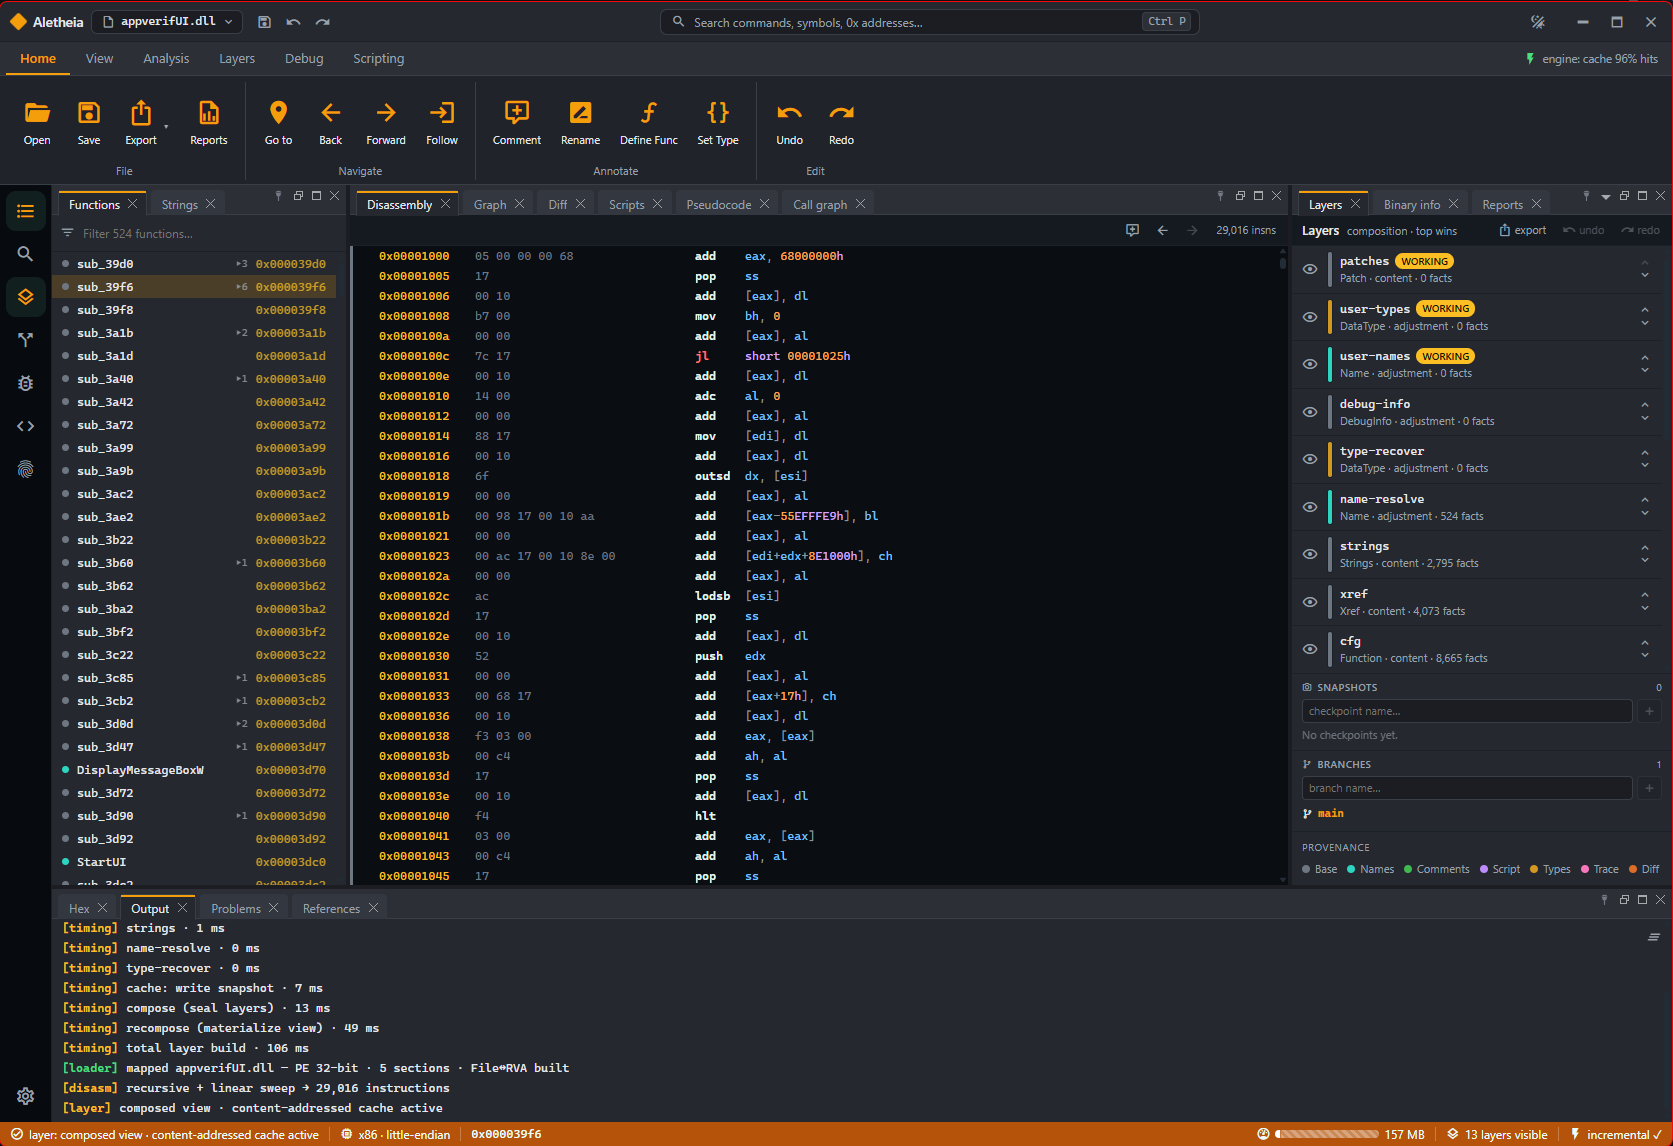The height and width of the screenshot is (1146, 1673).
Task: Reorder the xref layer using its chevrons
Action: (x=1645, y=601)
